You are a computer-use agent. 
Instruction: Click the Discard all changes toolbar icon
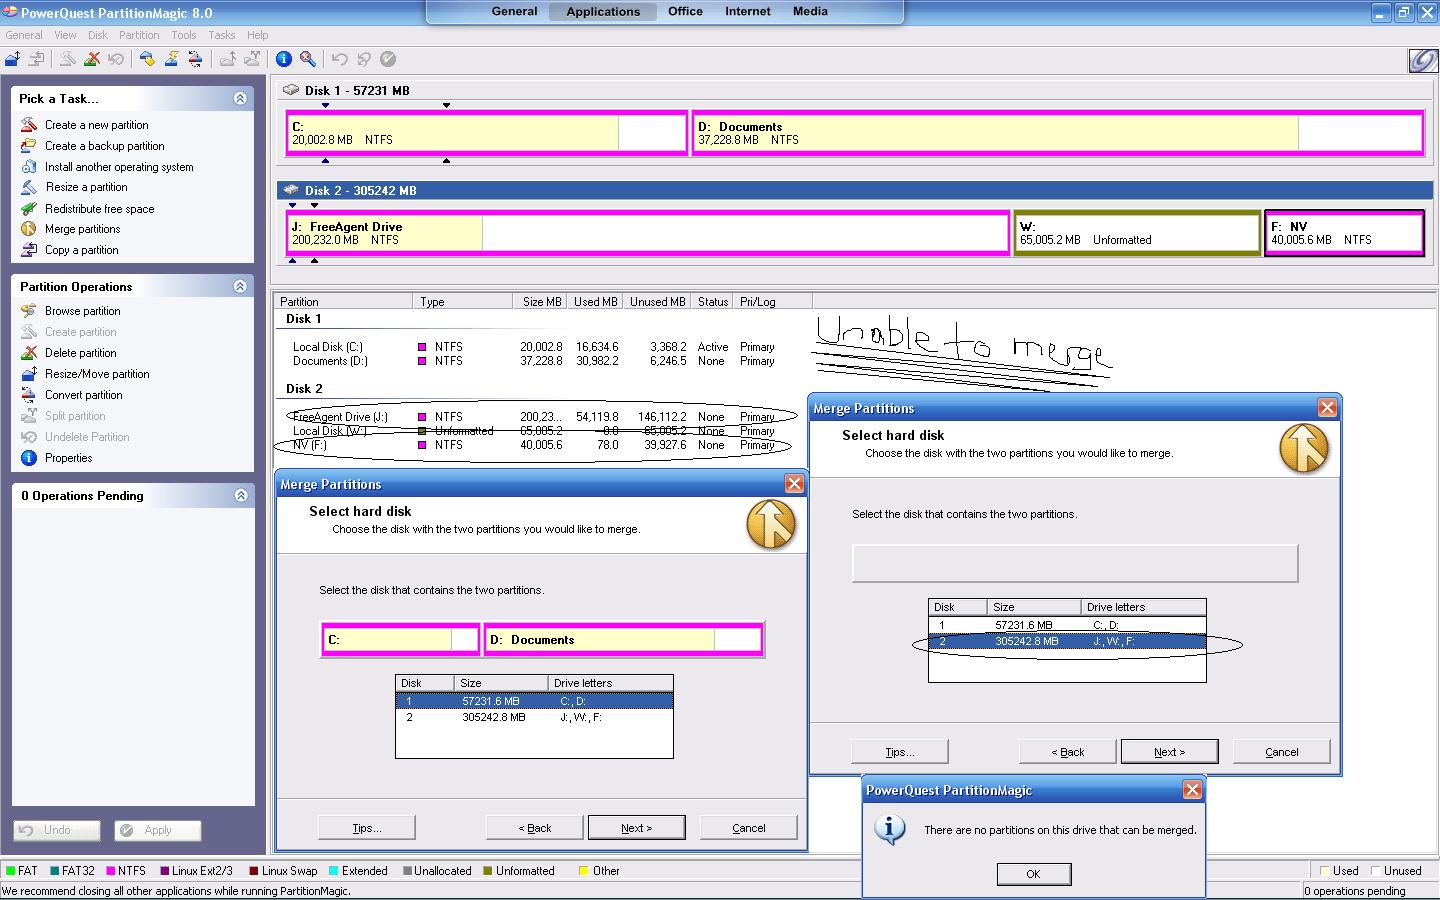click(x=364, y=59)
